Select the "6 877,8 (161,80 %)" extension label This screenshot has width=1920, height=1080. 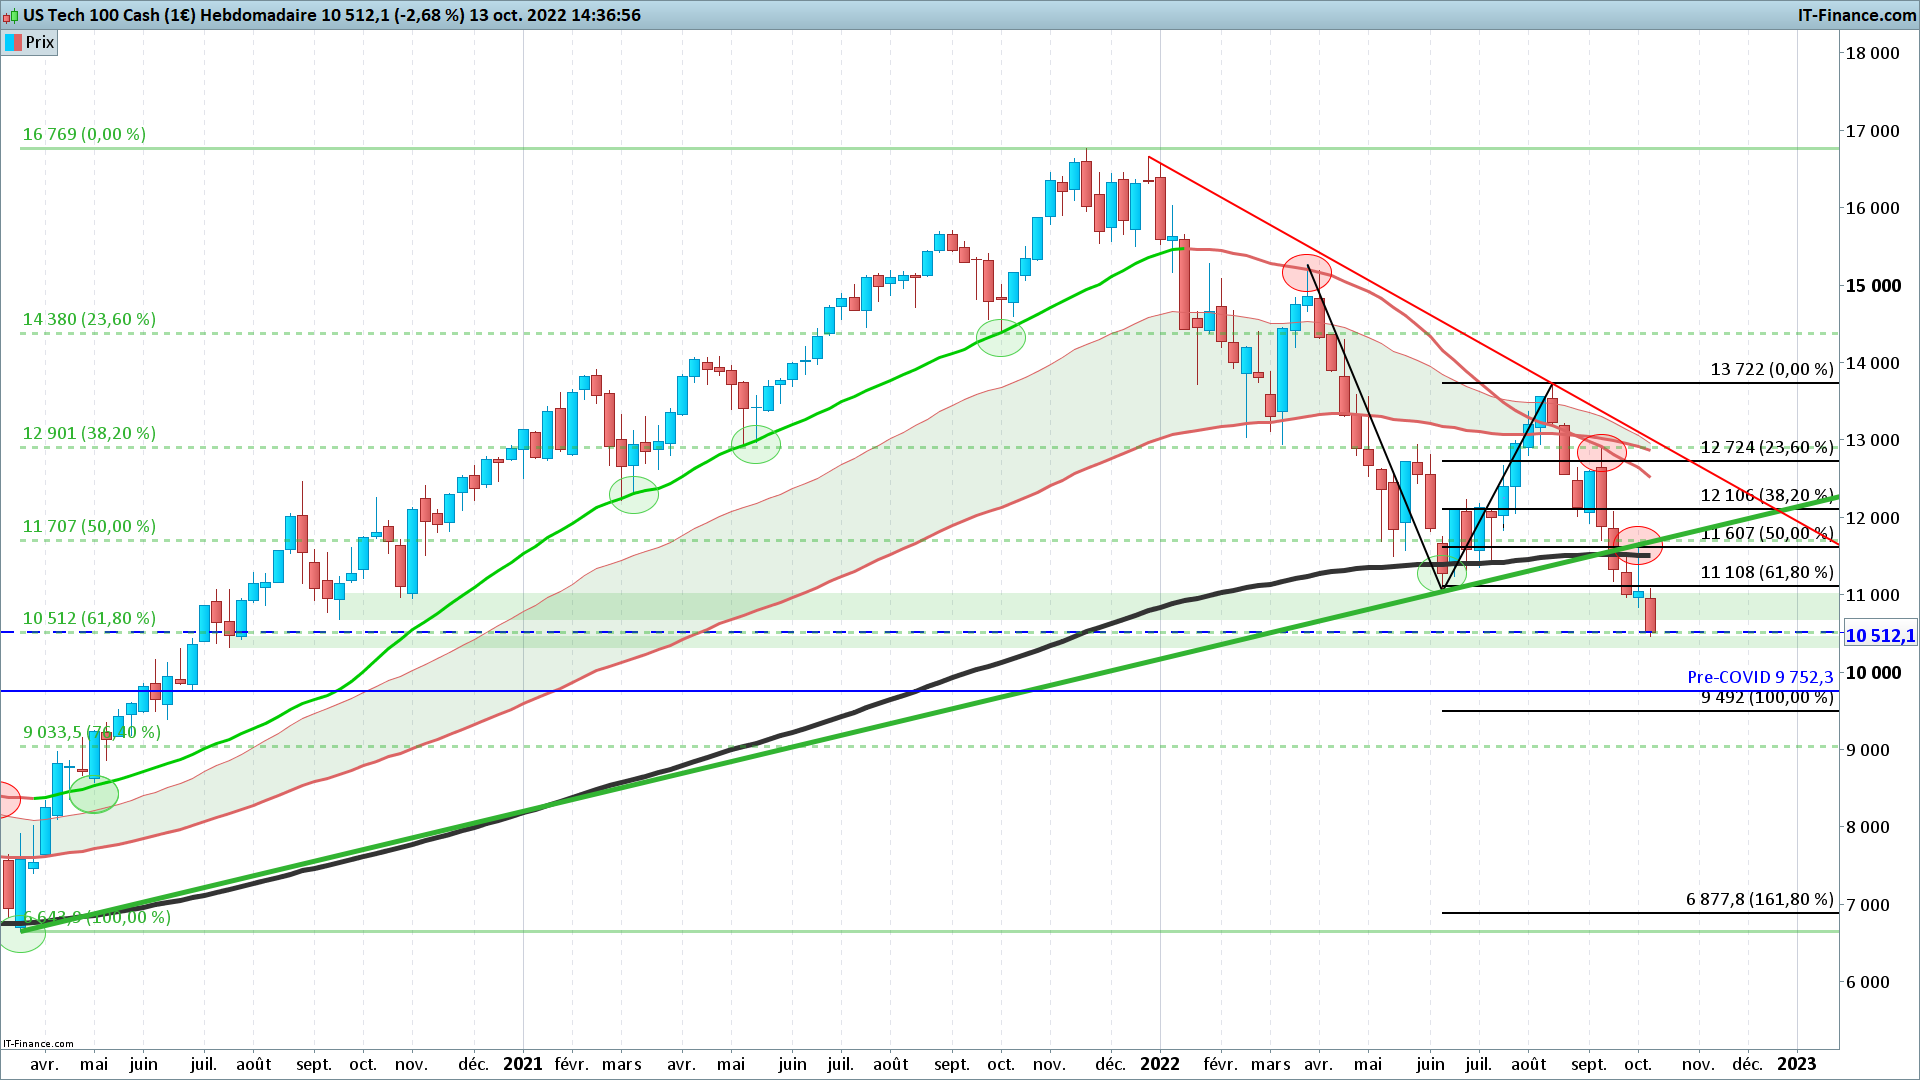pyautogui.click(x=1760, y=899)
